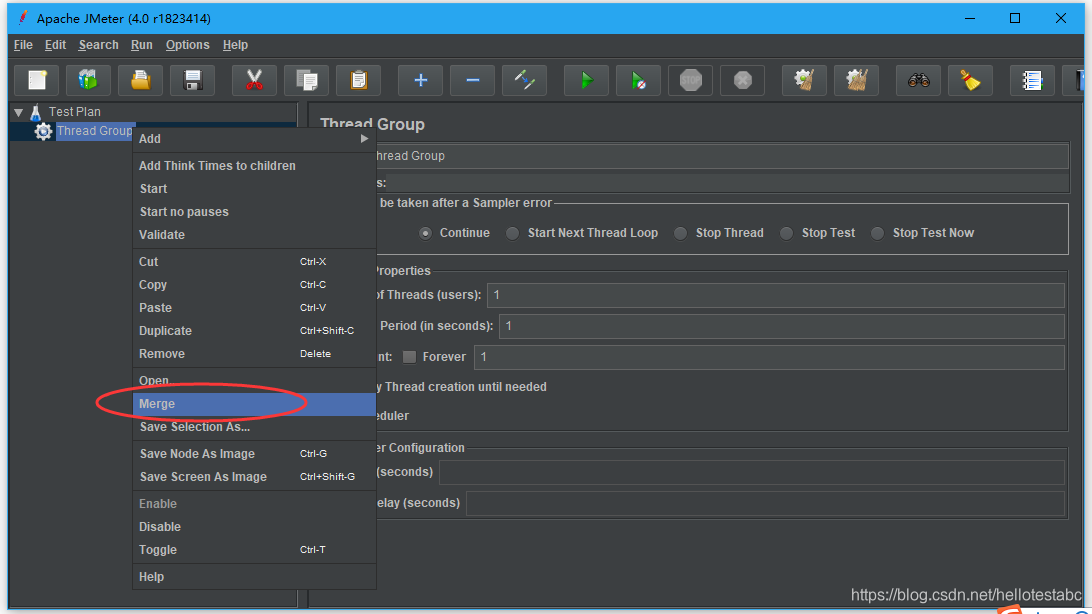Select the Continue radio button
1092x614 pixels.
425,233
